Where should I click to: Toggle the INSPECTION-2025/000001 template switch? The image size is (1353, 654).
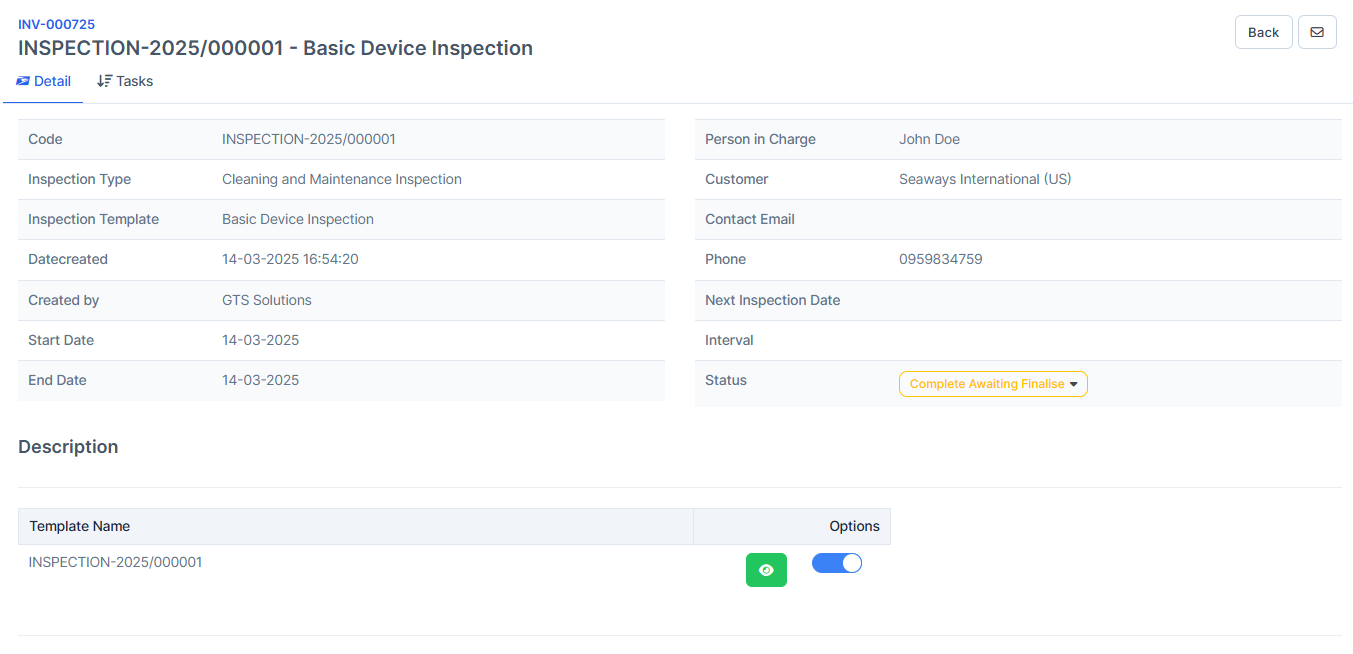click(x=837, y=563)
